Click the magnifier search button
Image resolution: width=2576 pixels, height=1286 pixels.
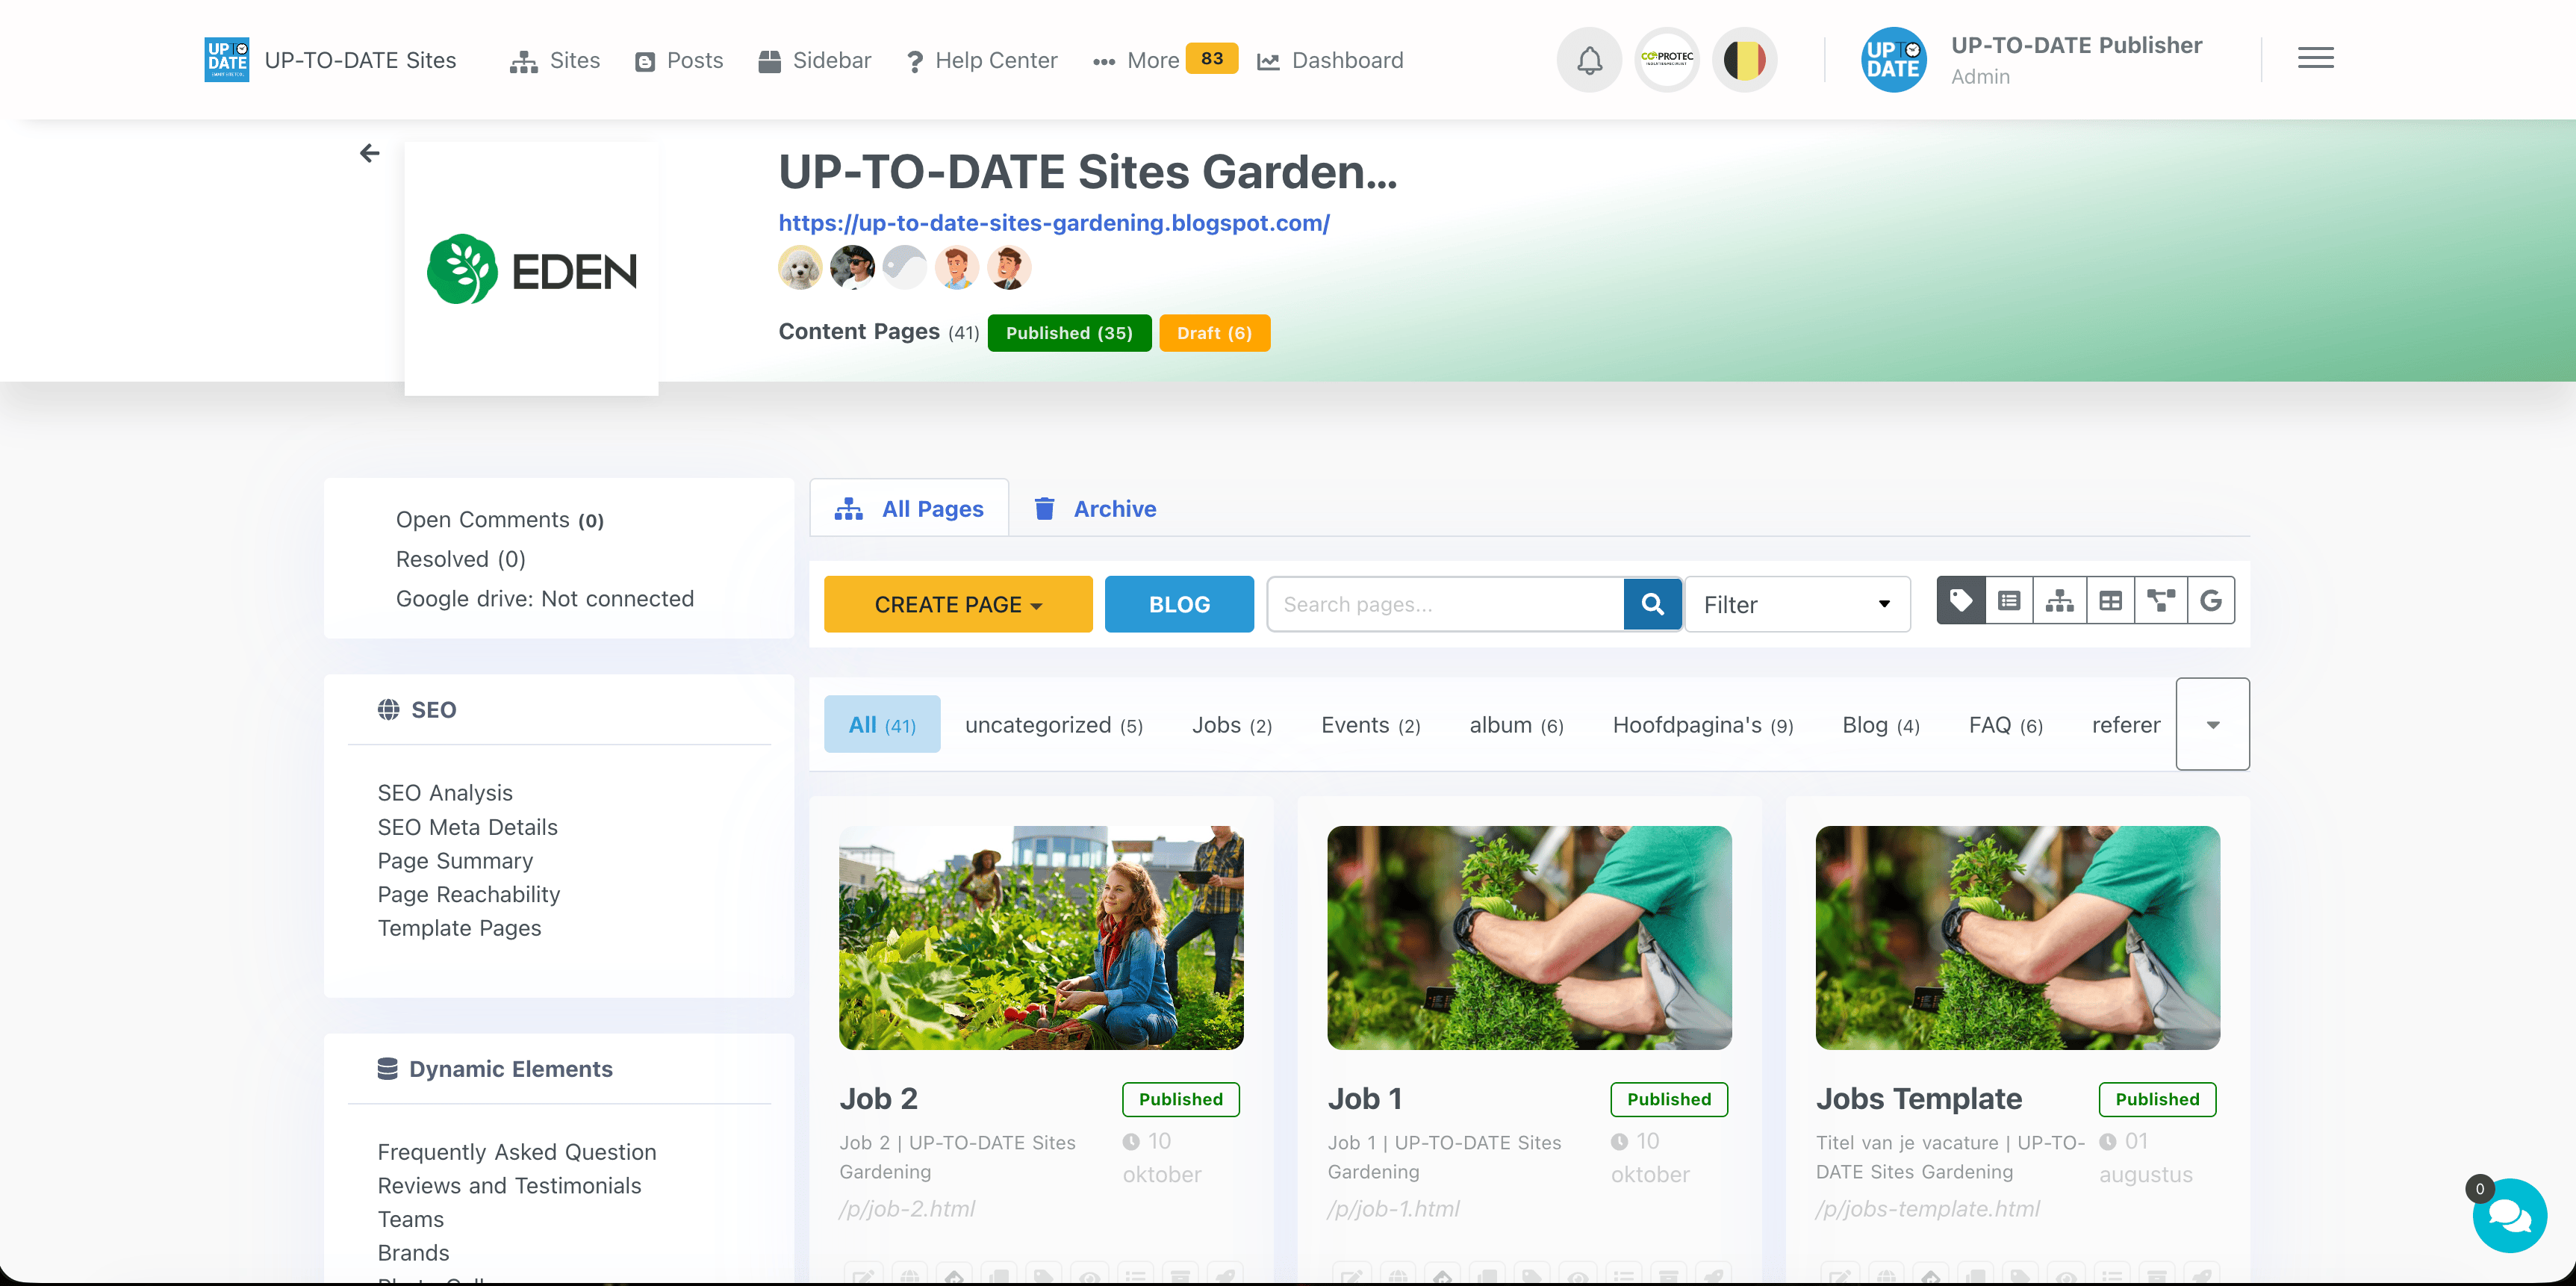pos(1653,604)
